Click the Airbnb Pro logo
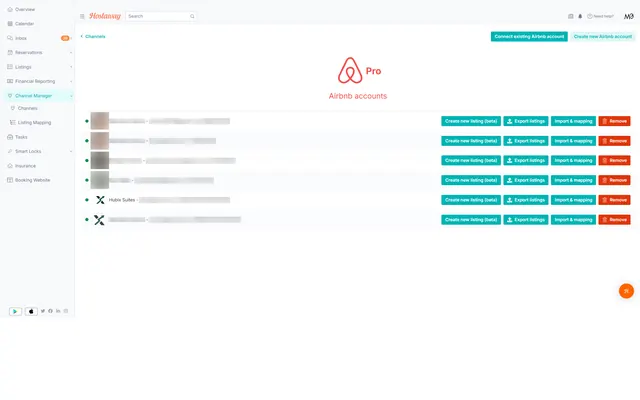The height and width of the screenshot is (400, 640). 359,70
